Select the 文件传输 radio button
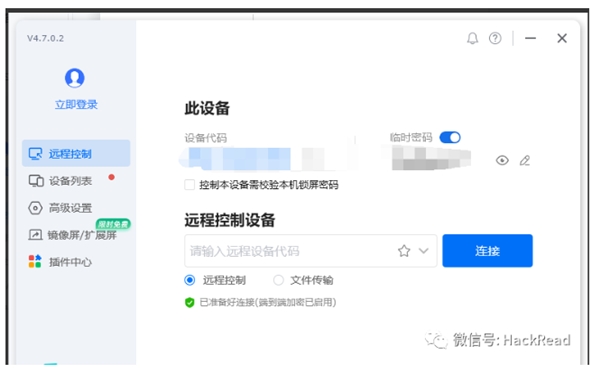The image size is (600, 372). pos(278,280)
